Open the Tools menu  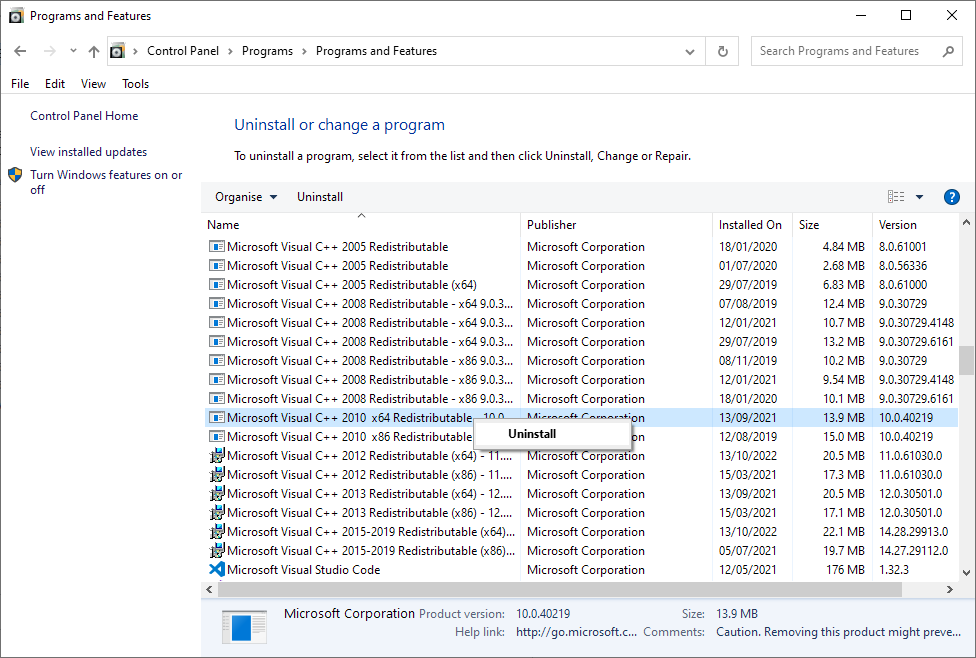click(135, 83)
